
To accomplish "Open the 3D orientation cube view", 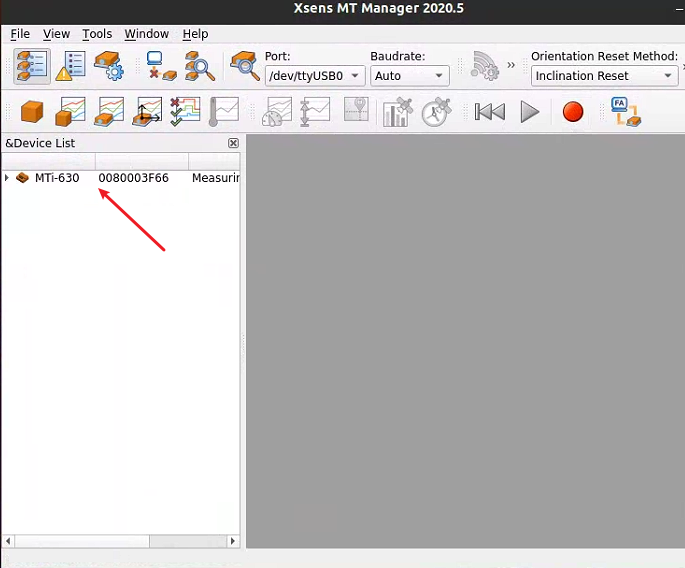I will click(33, 112).
